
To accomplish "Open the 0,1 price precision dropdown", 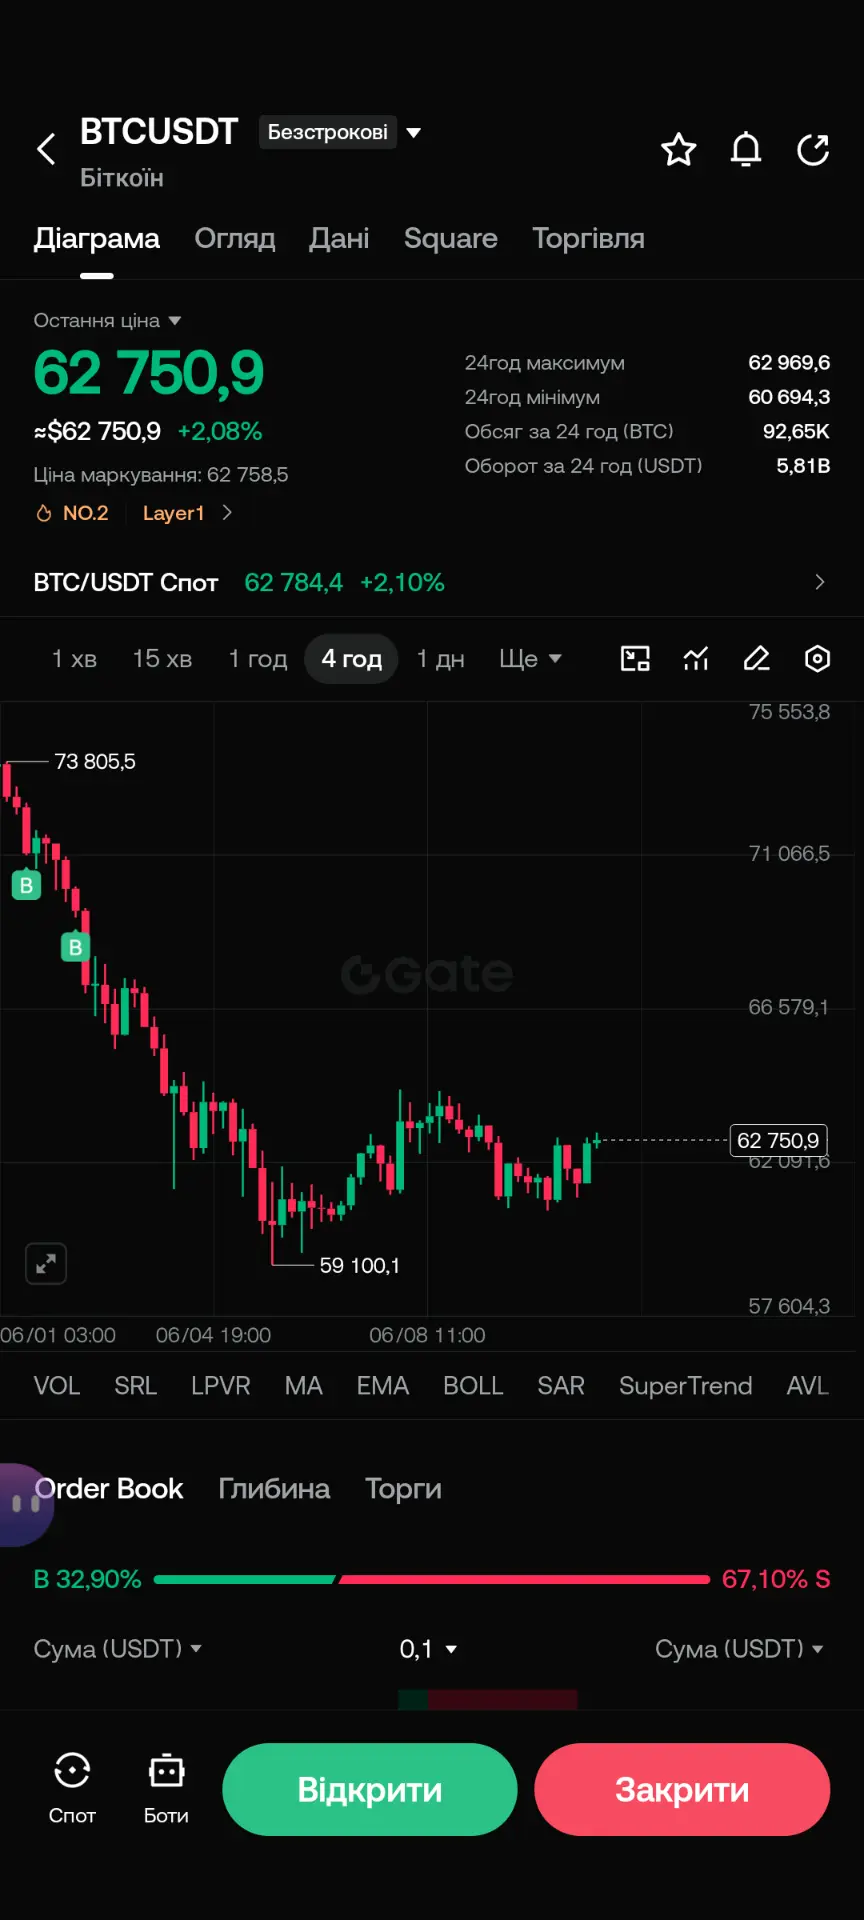I will pos(428,1649).
